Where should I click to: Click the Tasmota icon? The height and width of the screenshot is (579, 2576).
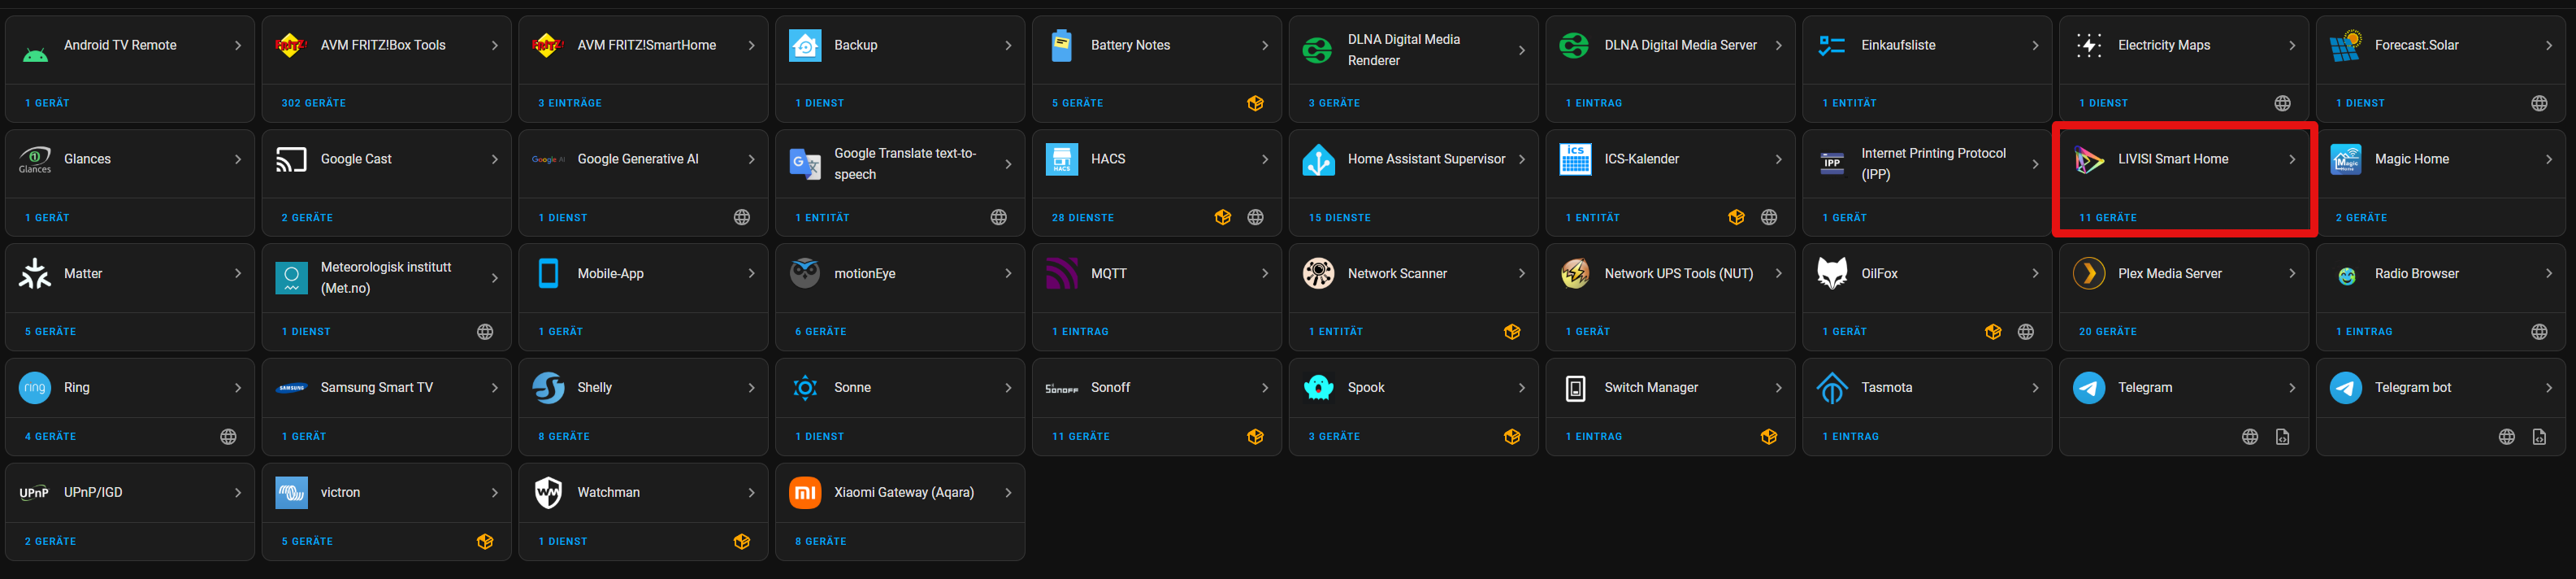click(x=1832, y=387)
